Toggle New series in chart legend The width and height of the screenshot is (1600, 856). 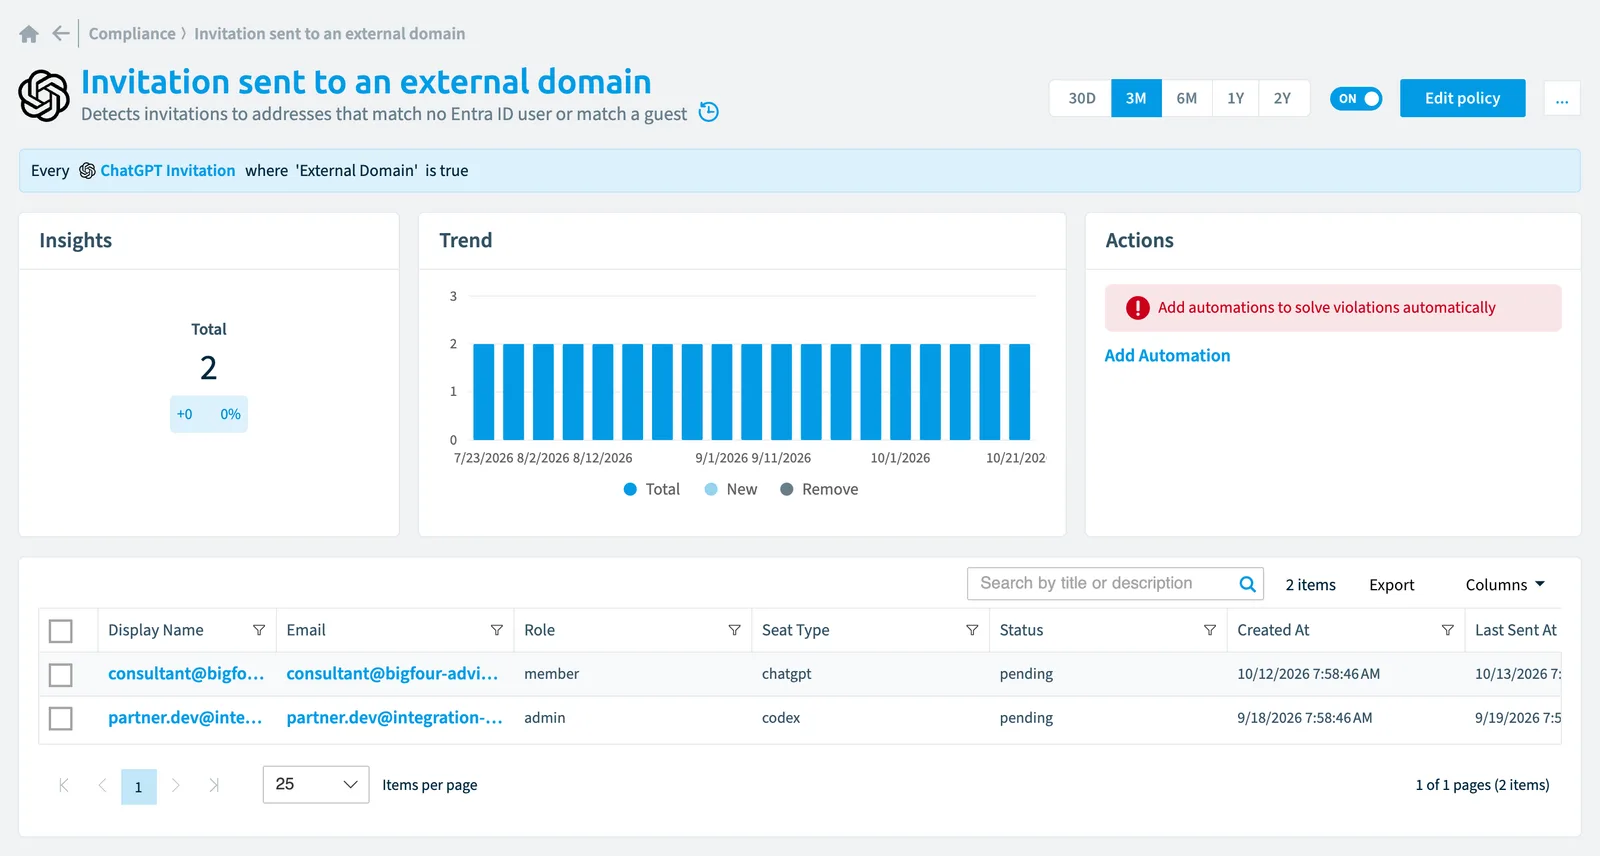731,489
